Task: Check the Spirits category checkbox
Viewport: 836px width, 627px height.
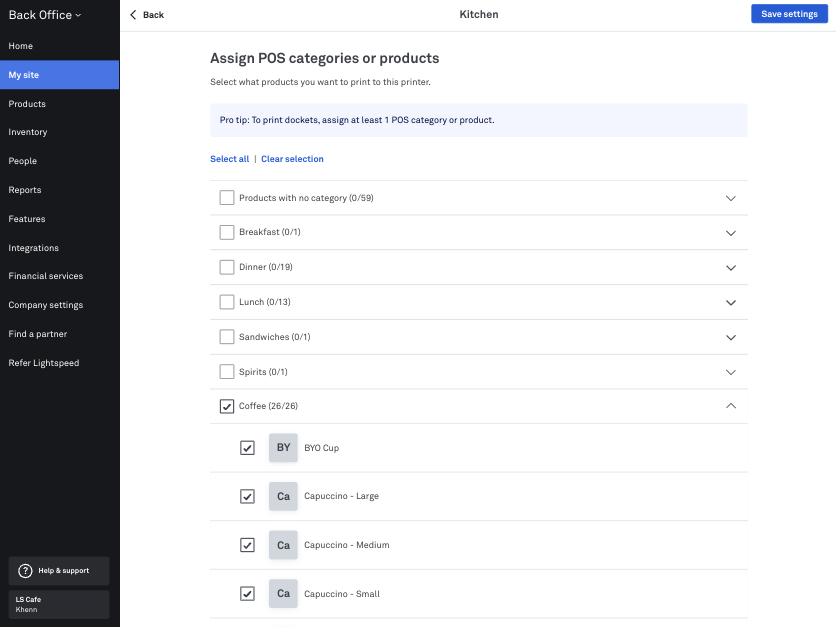Action: click(227, 372)
